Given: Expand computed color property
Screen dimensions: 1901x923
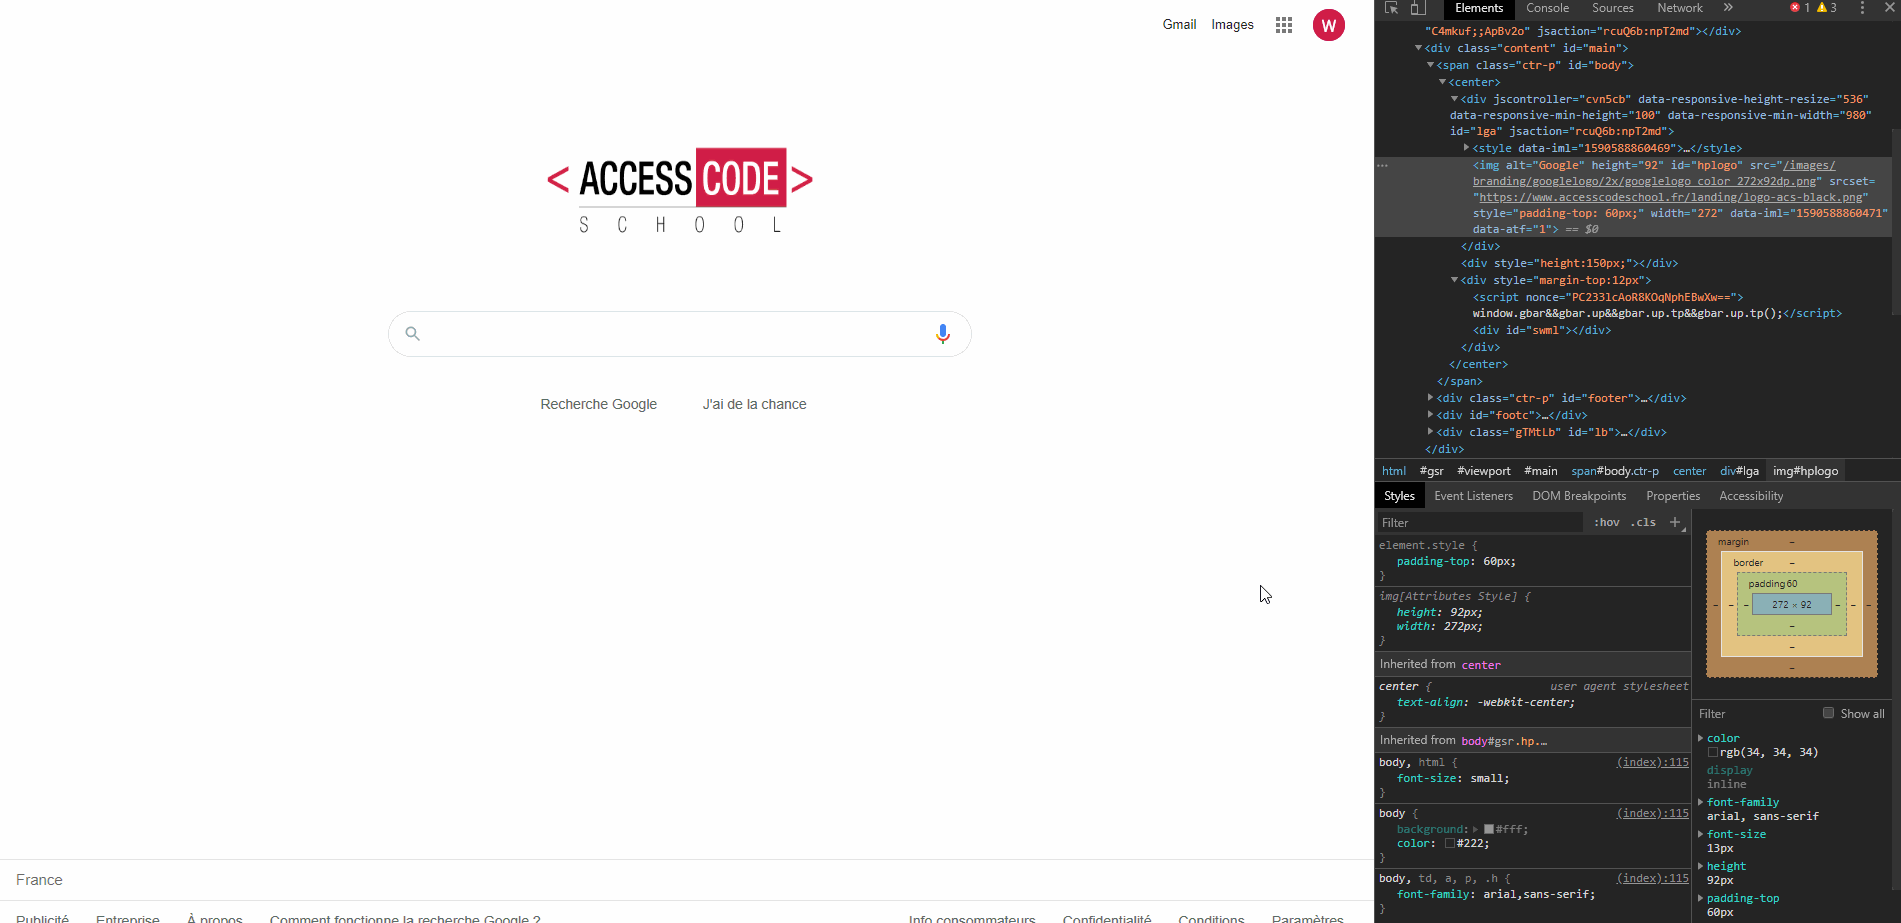Looking at the screenshot, I should click(1701, 738).
